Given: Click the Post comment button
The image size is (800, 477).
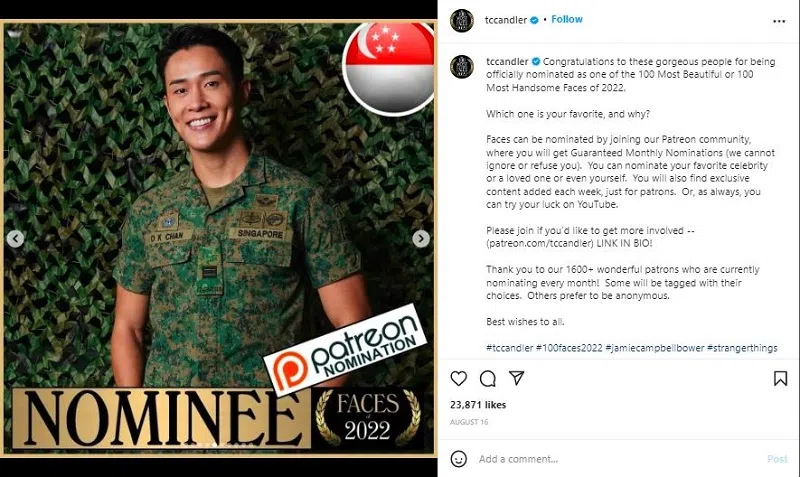Looking at the screenshot, I should pos(777,459).
